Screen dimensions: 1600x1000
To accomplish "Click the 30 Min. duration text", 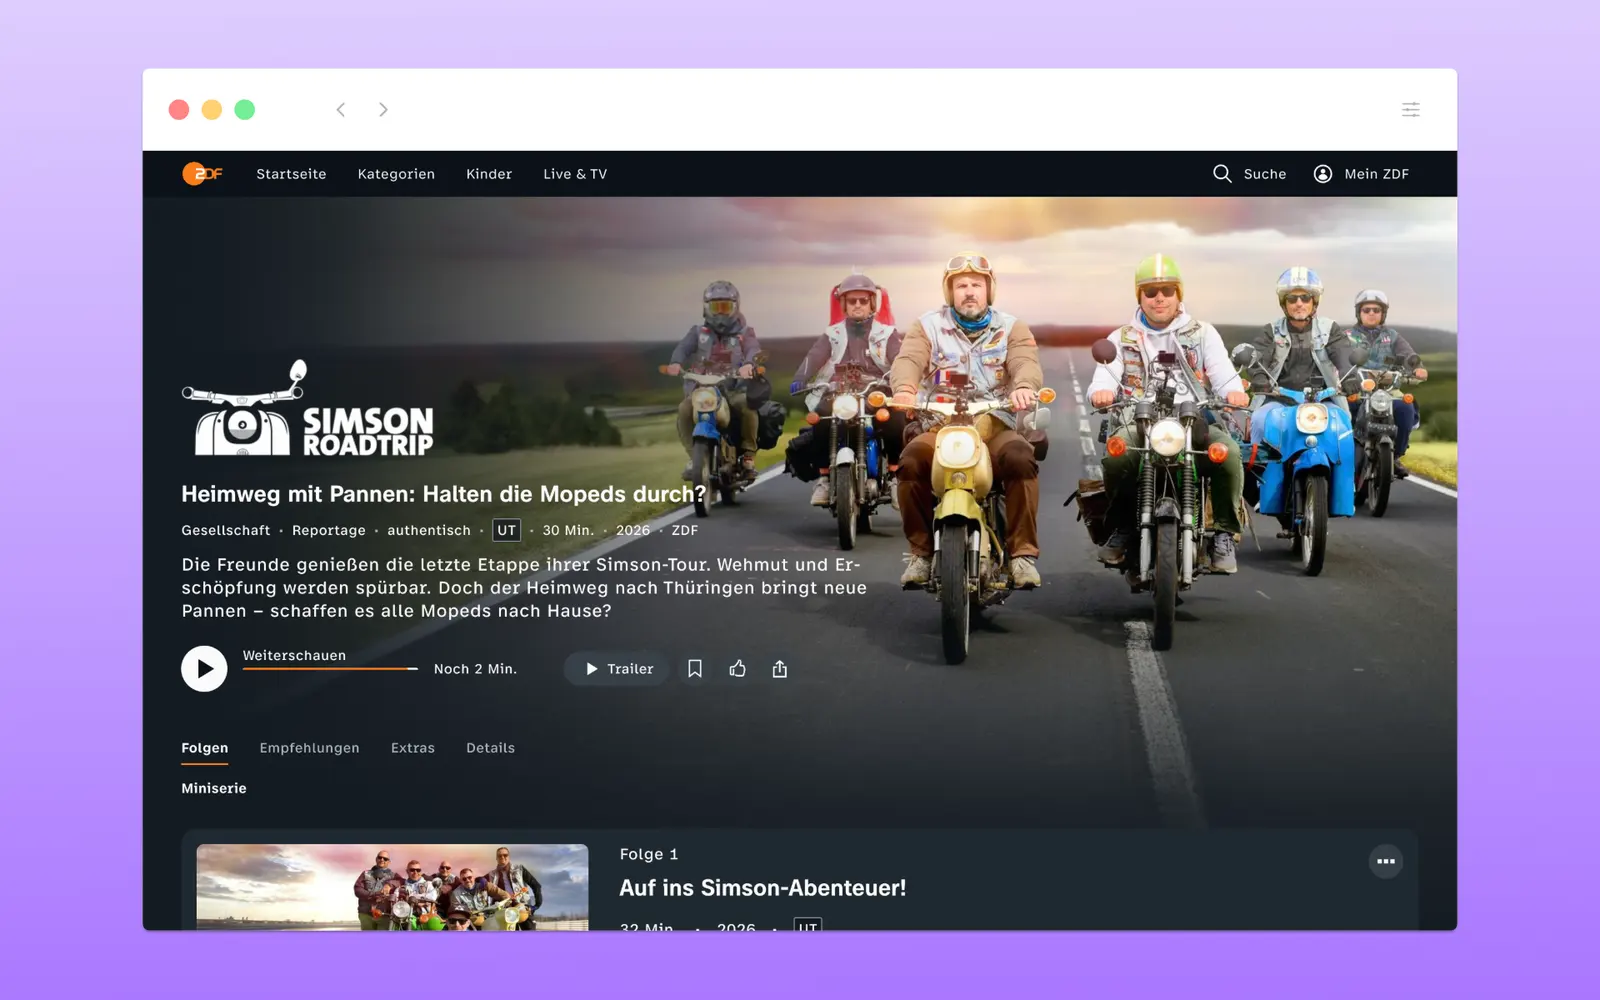I will pyautogui.click(x=568, y=530).
